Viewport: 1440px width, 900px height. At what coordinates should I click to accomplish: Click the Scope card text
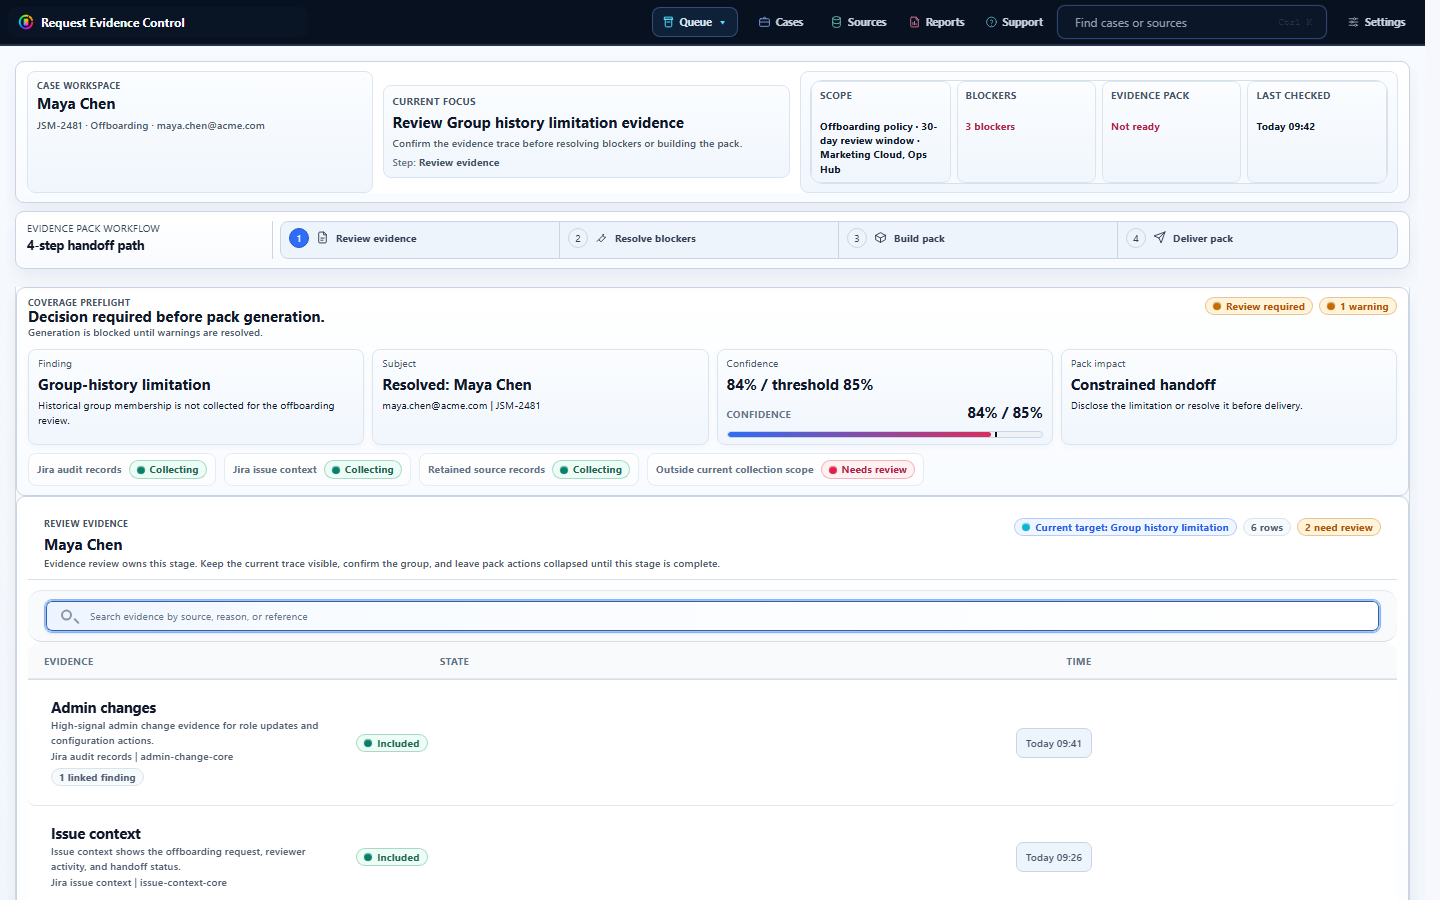click(878, 148)
